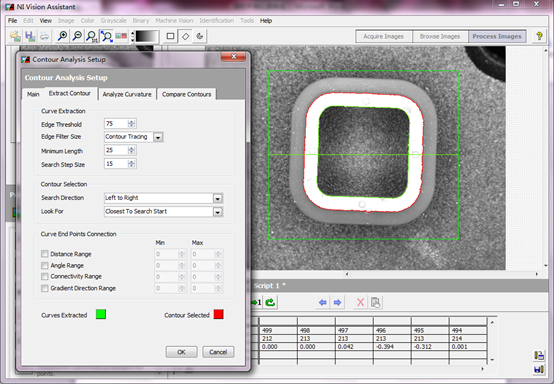Image resolution: width=554 pixels, height=384 pixels.
Task: Select the Rectangle ROI tool
Action: 171,36
